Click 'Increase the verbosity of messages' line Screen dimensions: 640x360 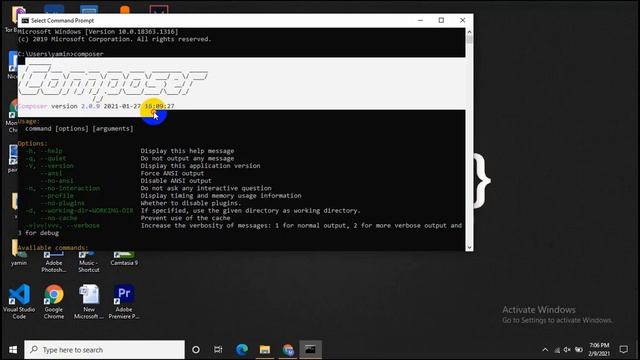(301, 225)
